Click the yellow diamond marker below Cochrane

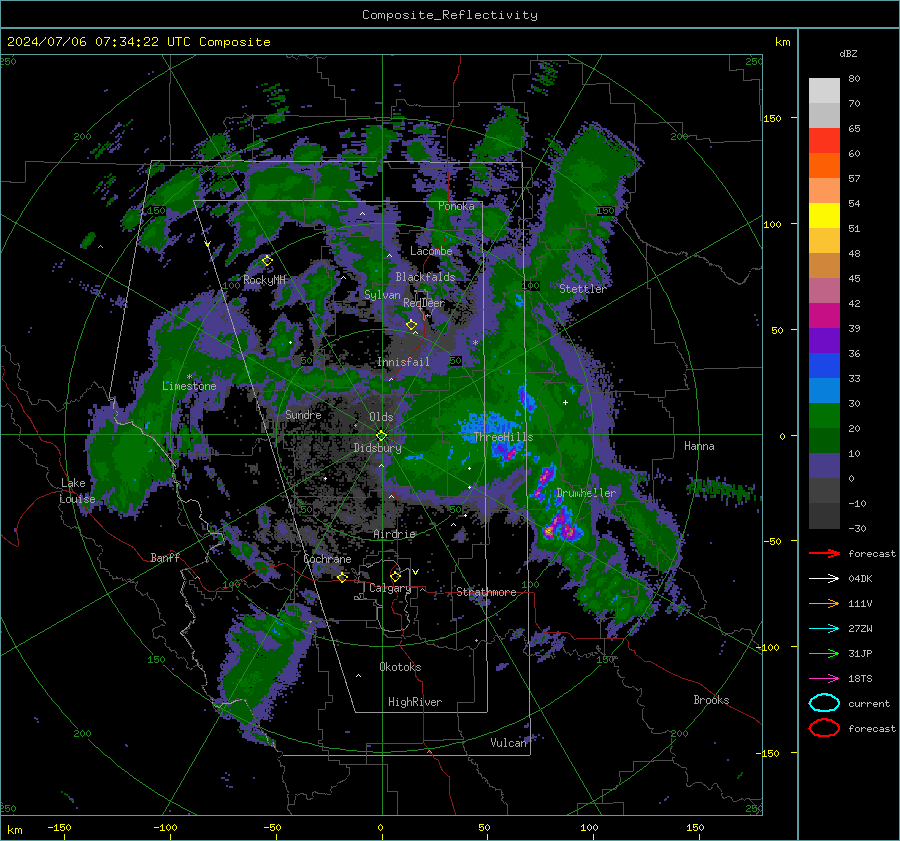coord(343,577)
